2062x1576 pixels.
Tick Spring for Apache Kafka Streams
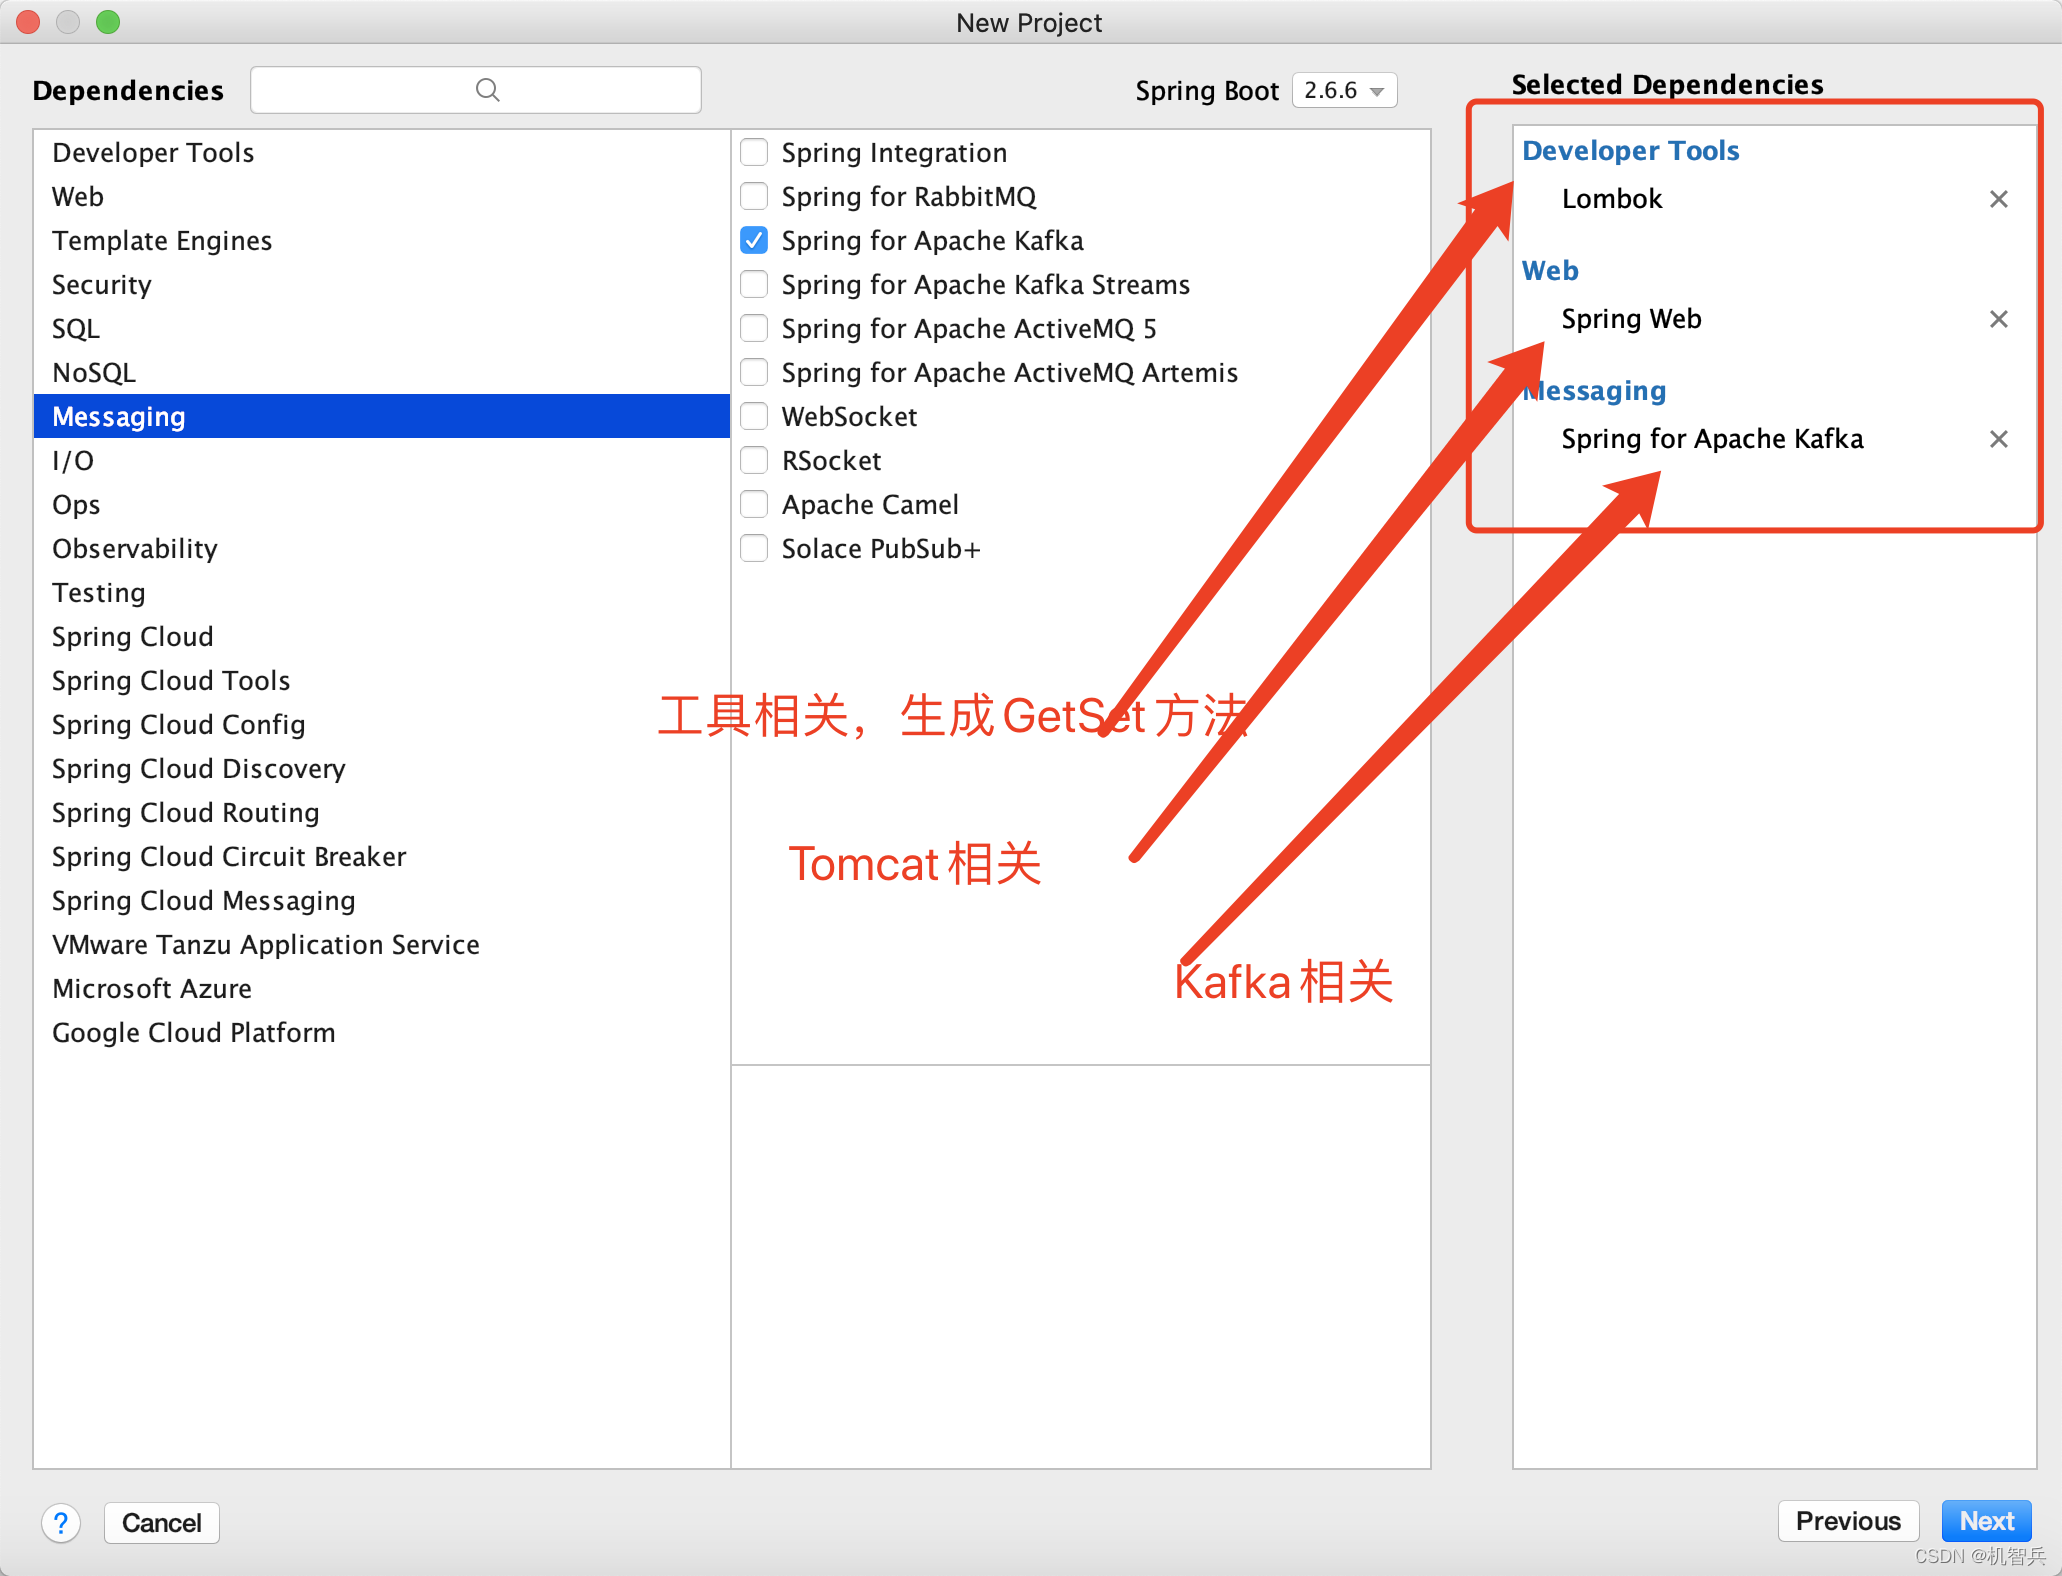(754, 285)
